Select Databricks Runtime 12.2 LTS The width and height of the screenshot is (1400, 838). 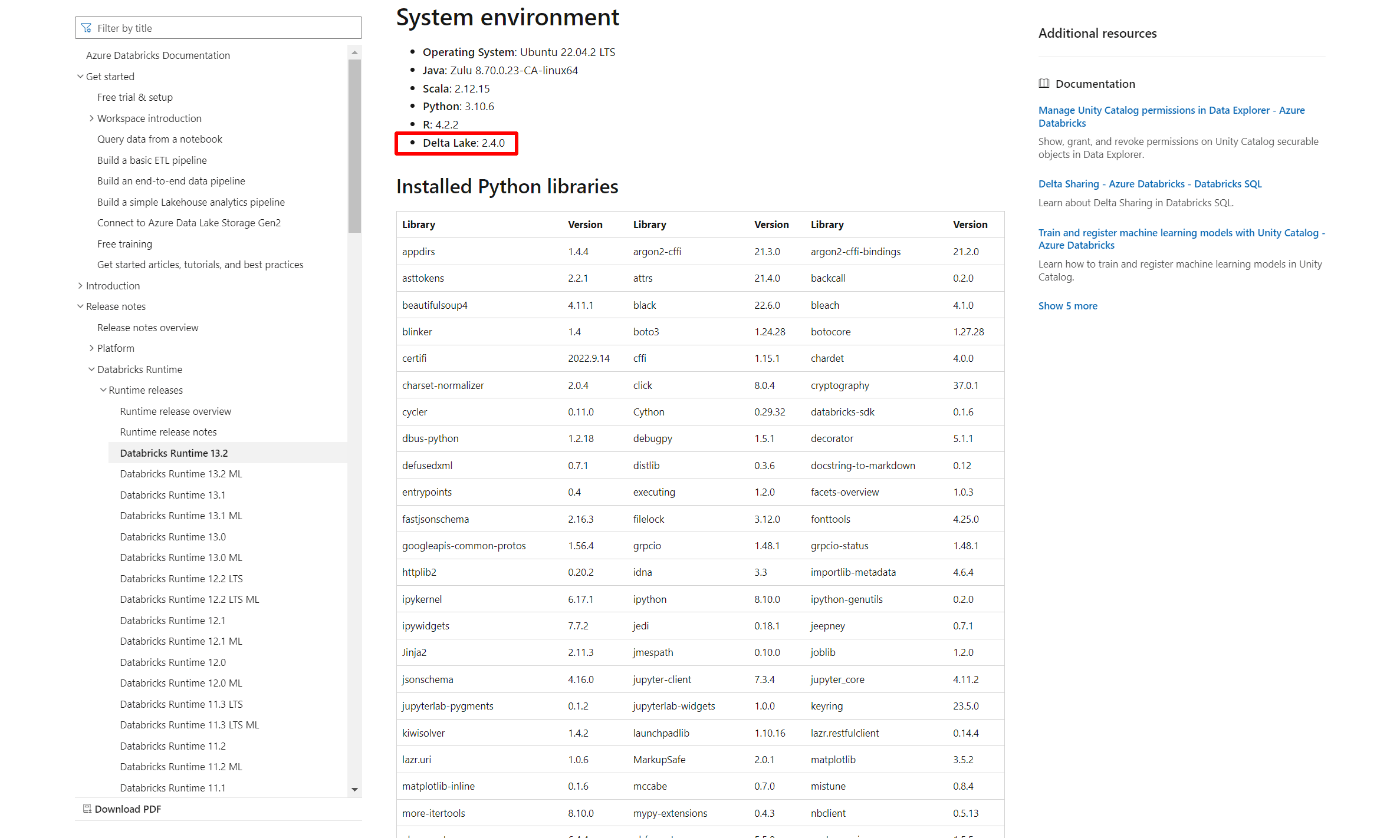point(184,578)
